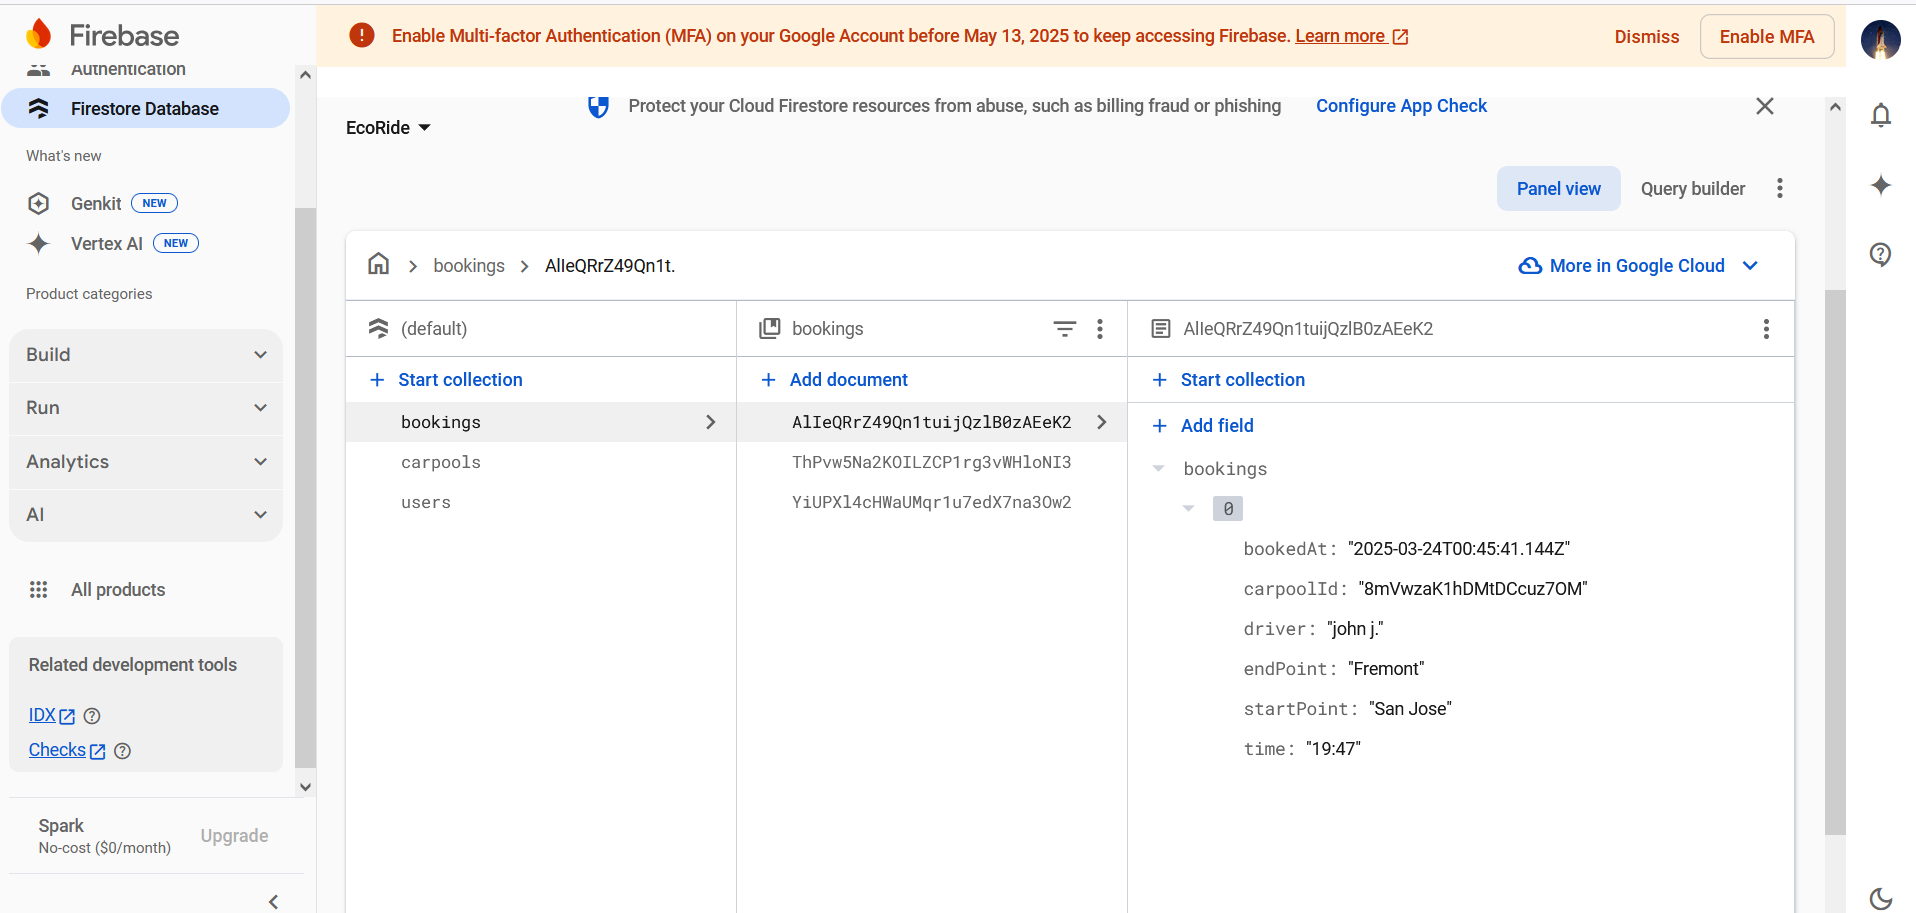Expand the Run product category
The image size is (1916, 913).
[x=146, y=408]
